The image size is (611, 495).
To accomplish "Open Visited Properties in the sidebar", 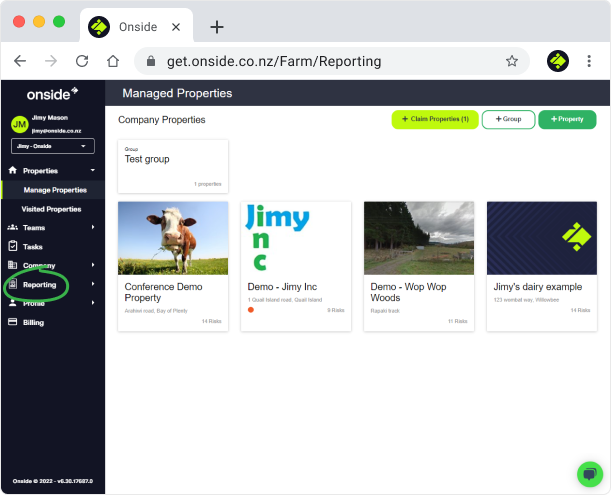I will (x=51, y=209).
